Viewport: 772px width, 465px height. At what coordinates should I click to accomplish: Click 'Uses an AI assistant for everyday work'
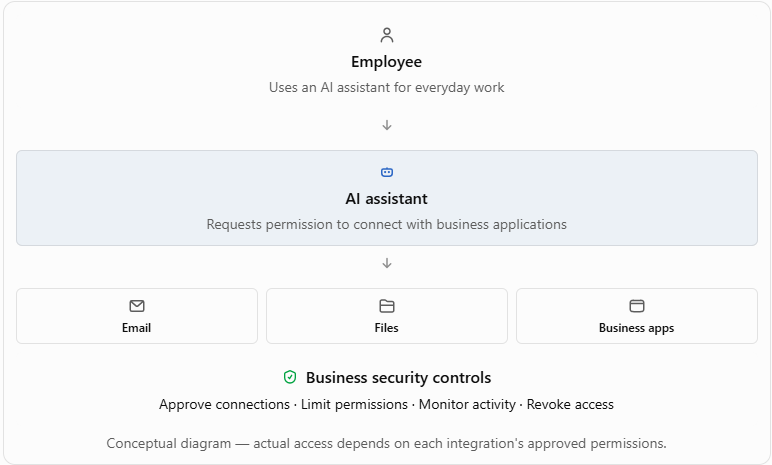point(386,88)
